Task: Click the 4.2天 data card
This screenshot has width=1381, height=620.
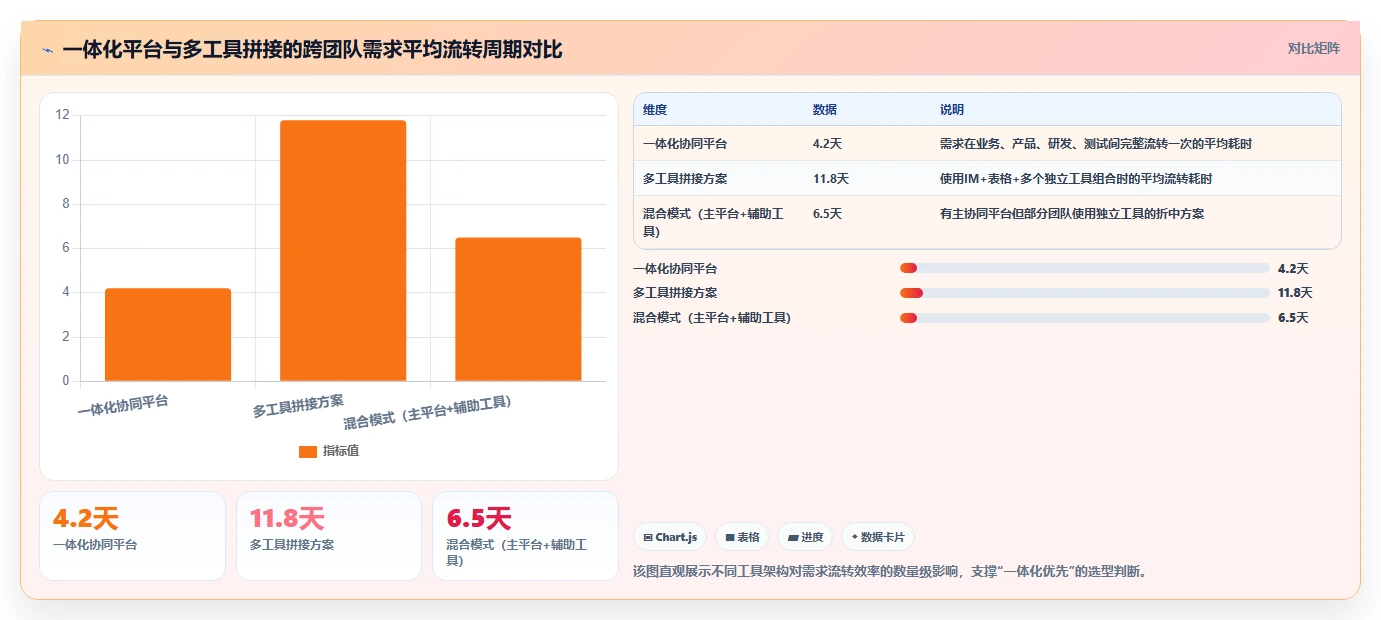Action: (132, 535)
